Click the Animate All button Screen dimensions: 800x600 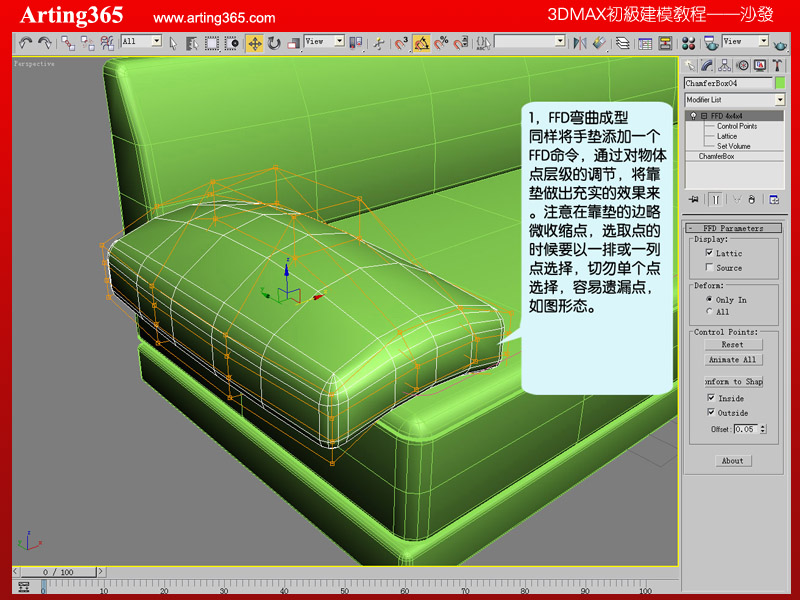point(733,360)
